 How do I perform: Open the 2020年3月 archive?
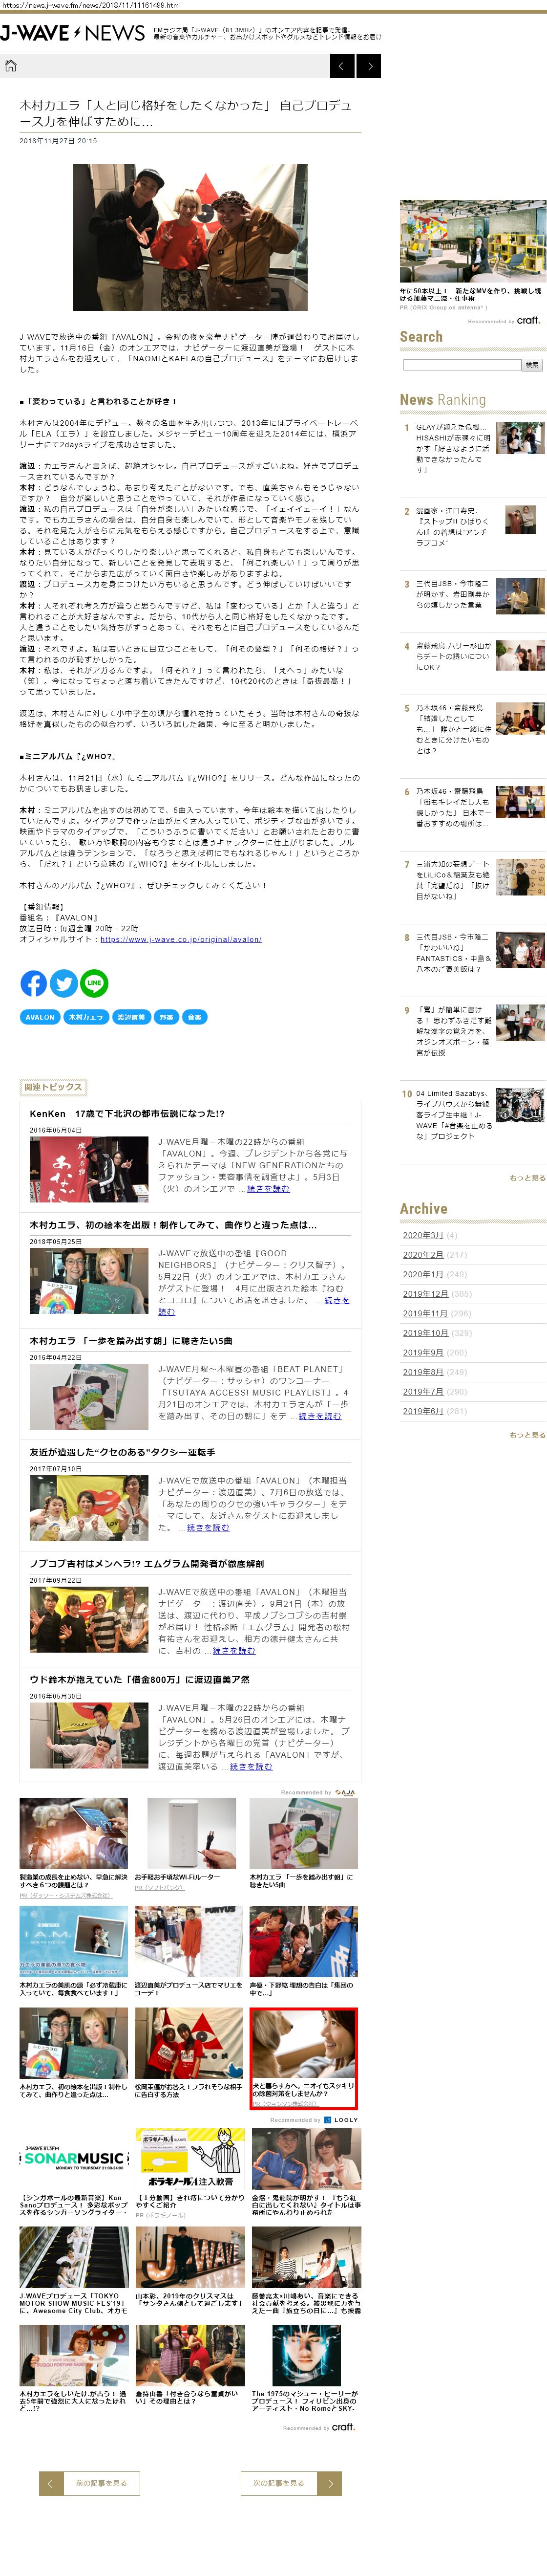423,1235
